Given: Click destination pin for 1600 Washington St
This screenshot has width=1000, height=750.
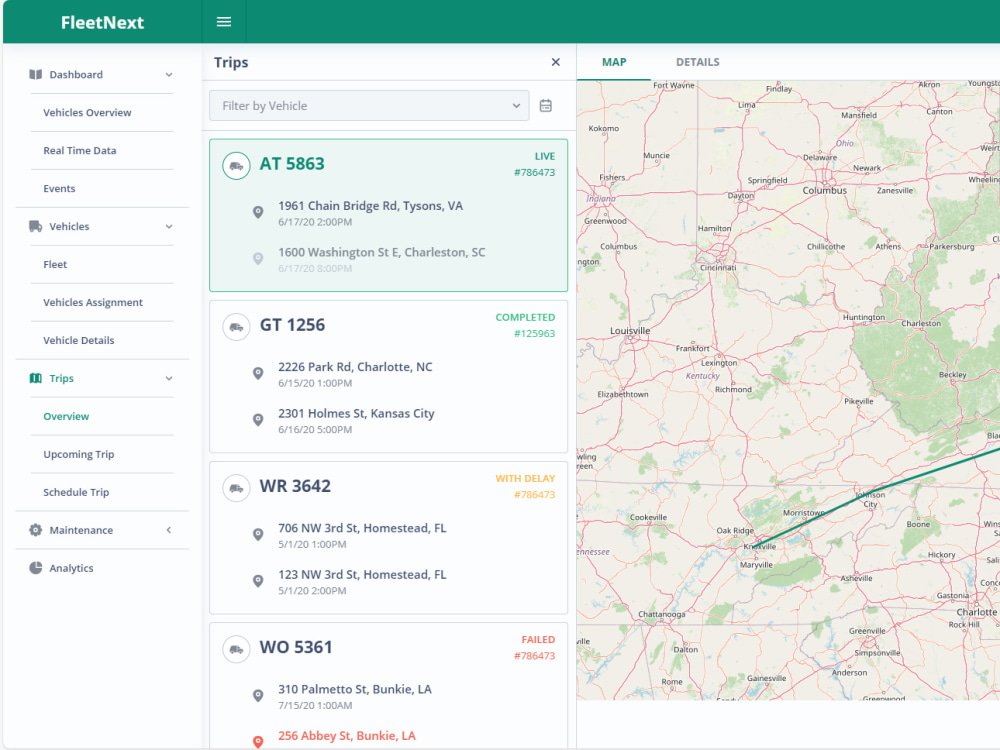Looking at the screenshot, I should [x=258, y=258].
